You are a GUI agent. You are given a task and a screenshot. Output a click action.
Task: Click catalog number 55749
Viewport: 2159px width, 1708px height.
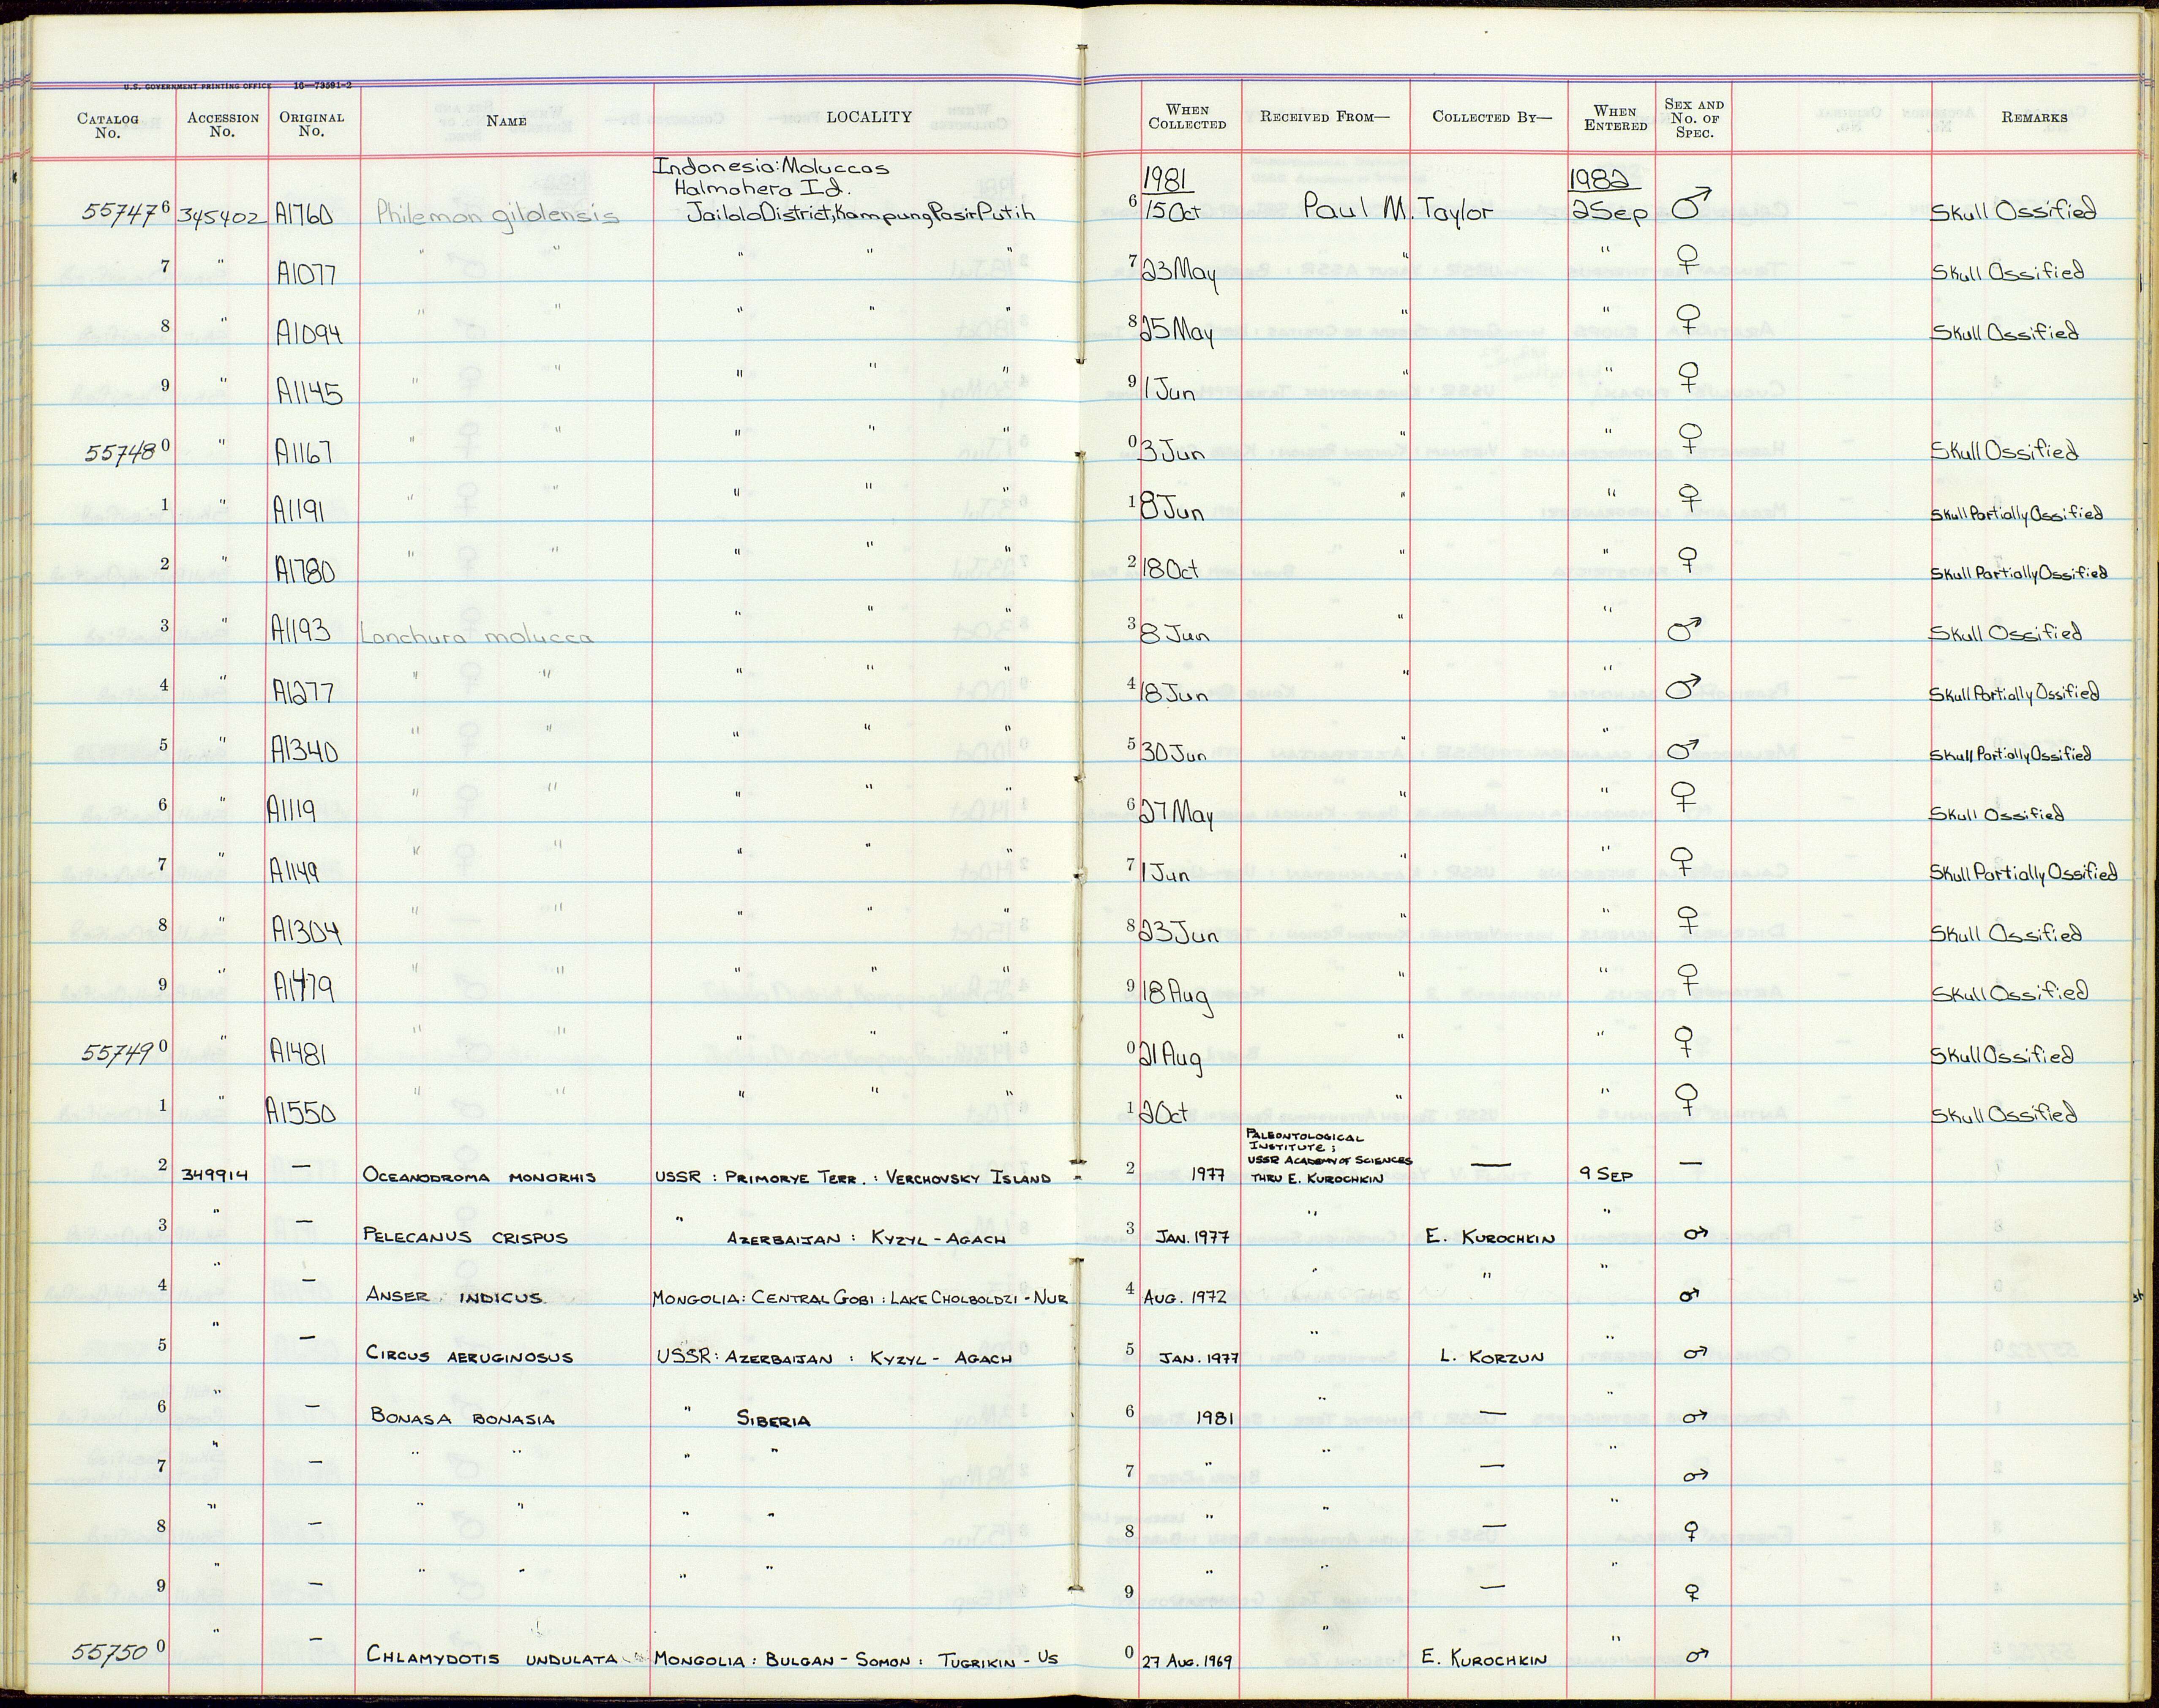point(119,1053)
